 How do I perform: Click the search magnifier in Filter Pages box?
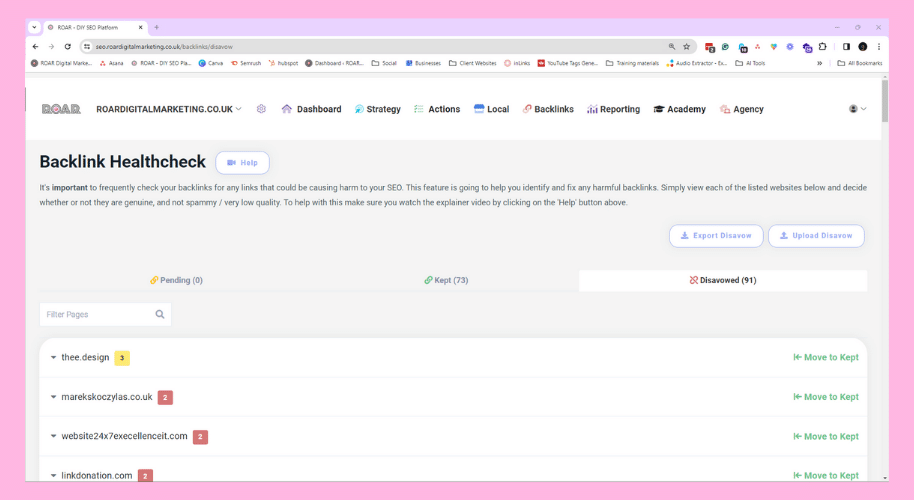(x=160, y=314)
